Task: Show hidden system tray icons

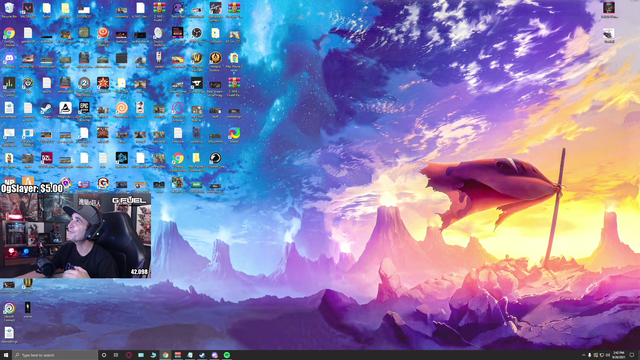Action: (584, 355)
